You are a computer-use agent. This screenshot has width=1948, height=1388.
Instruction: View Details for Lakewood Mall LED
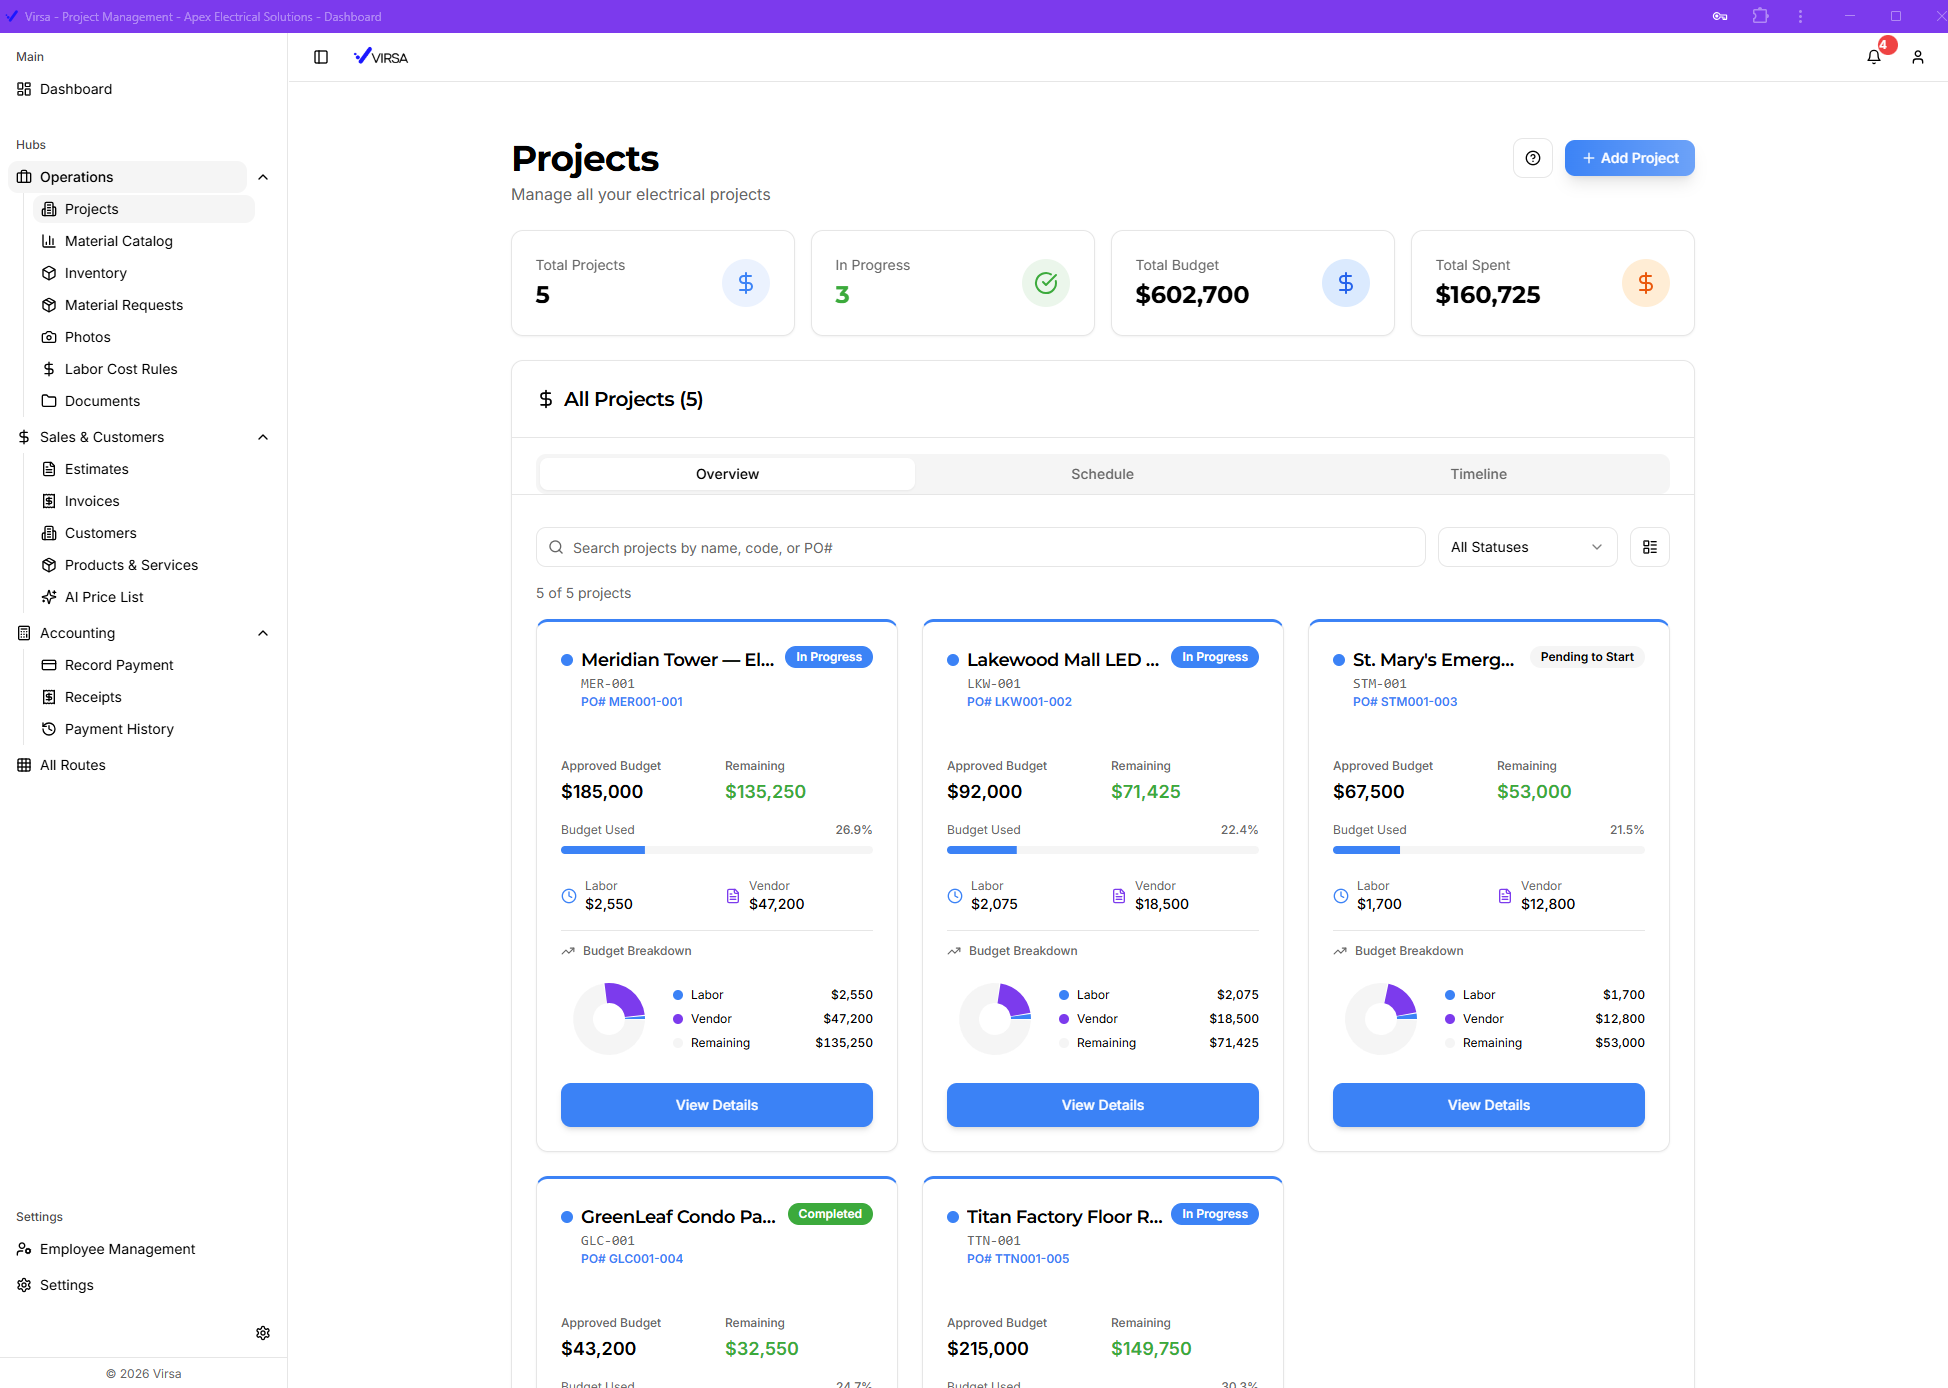(1102, 1105)
